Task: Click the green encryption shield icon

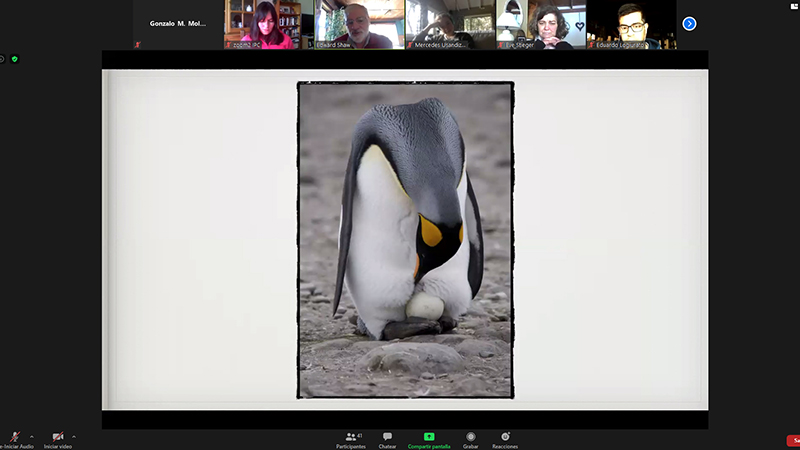Action: [15, 59]
